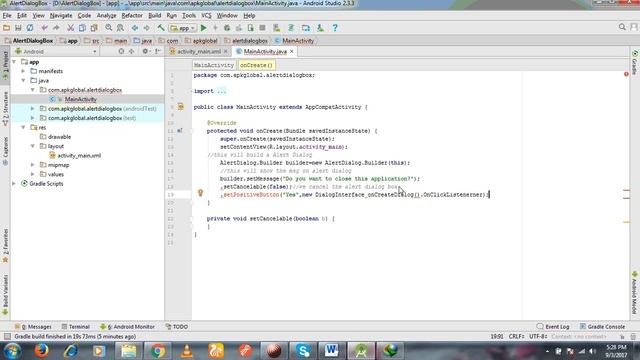Open the Build menu
Viewport: 640px width, 360px height.
[154, 16]
